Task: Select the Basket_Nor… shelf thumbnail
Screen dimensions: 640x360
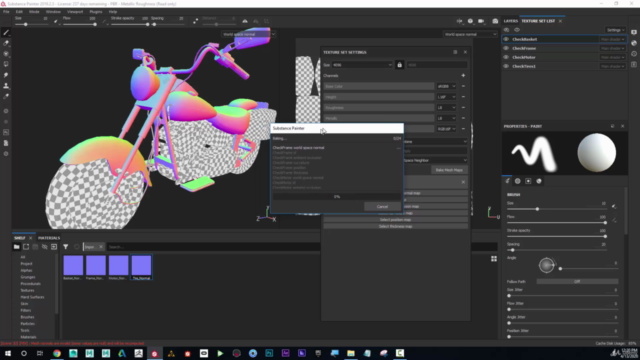Action: pyautogui.click(x=73, y=267)
